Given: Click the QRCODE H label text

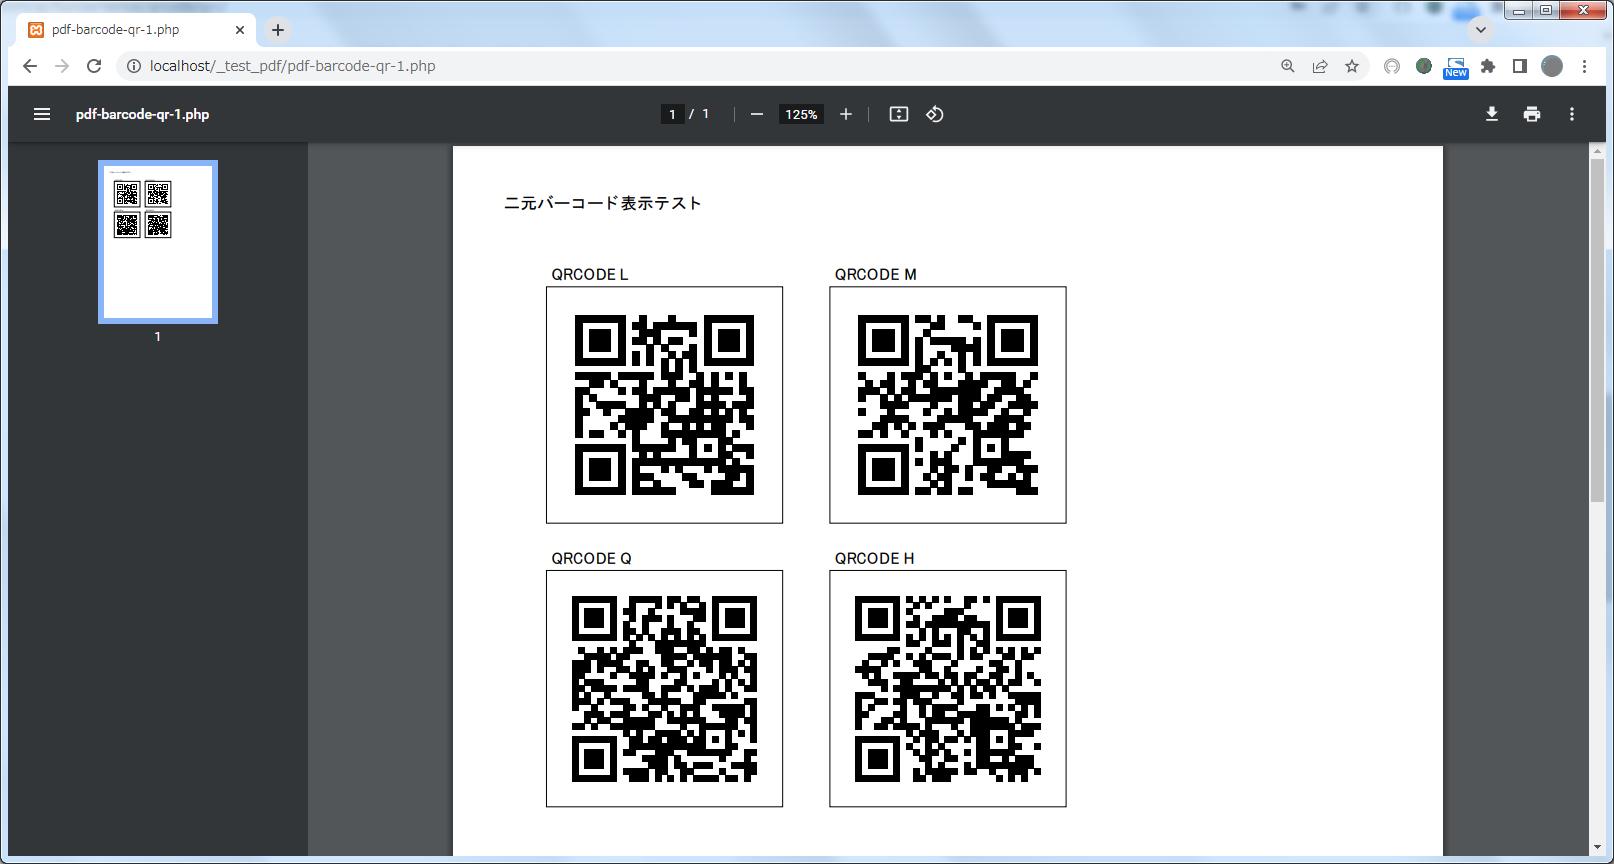Looking at the screenshot, I should [x=875, y=558].
